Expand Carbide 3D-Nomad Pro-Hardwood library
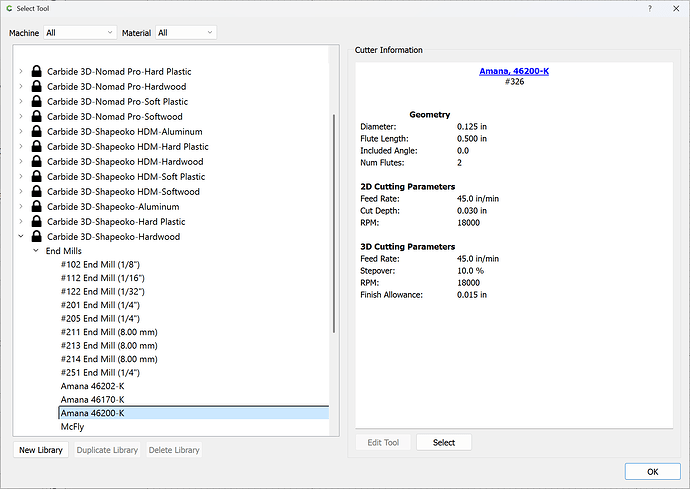Image resolution: width=690 pixels, height=489 pixels. point(21,86)
